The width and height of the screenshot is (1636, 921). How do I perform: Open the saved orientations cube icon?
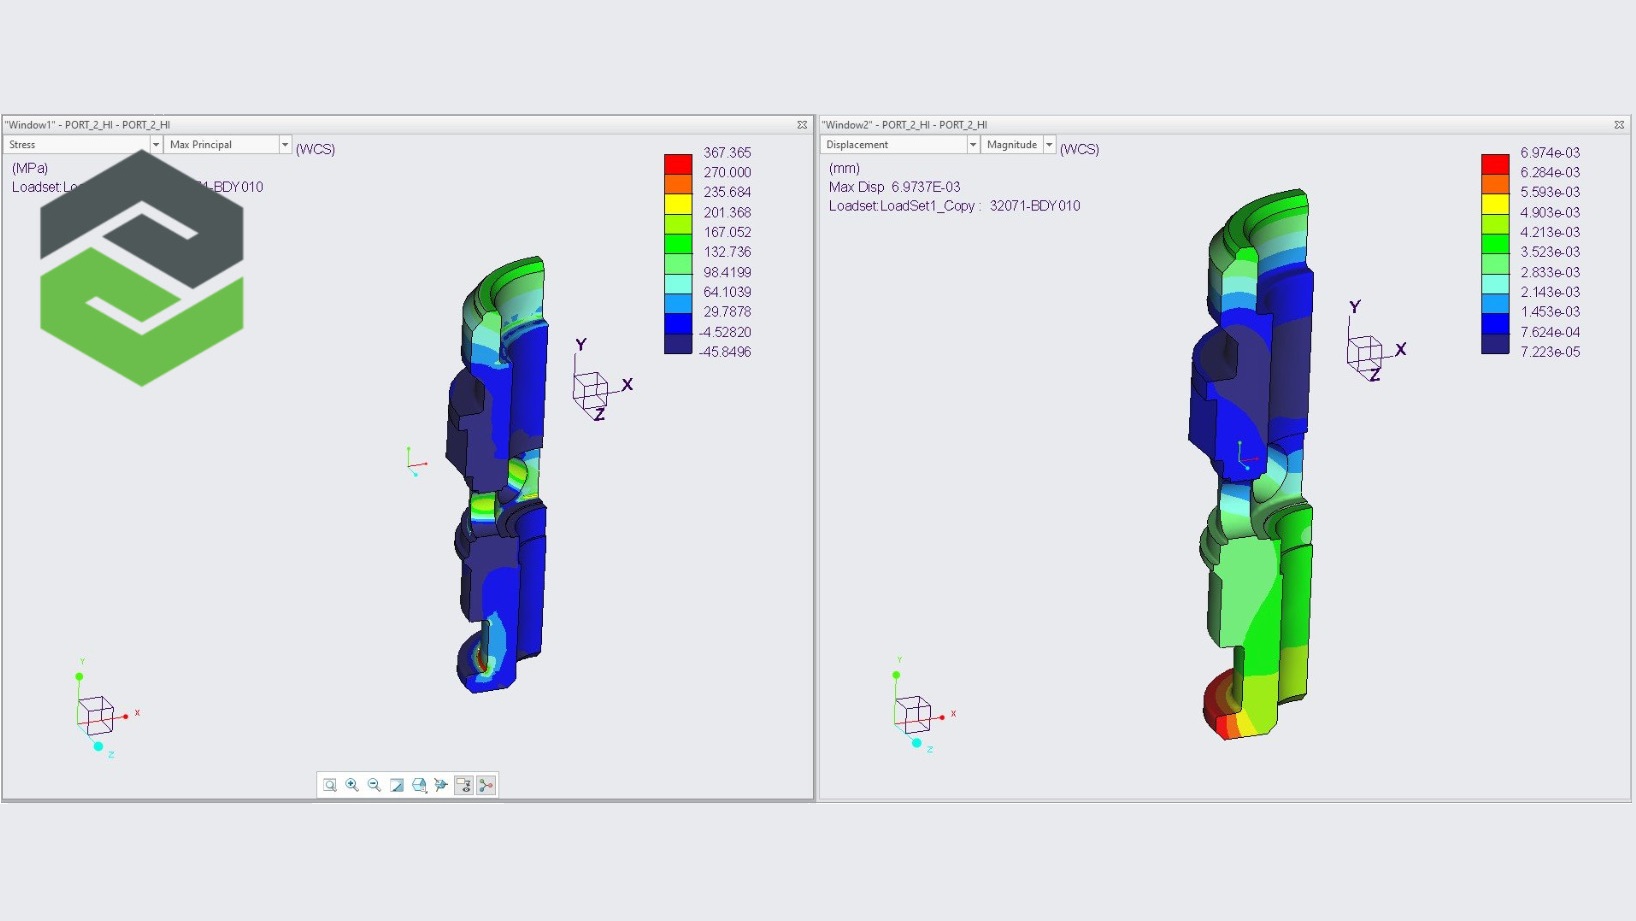click(x=419, y=785)
